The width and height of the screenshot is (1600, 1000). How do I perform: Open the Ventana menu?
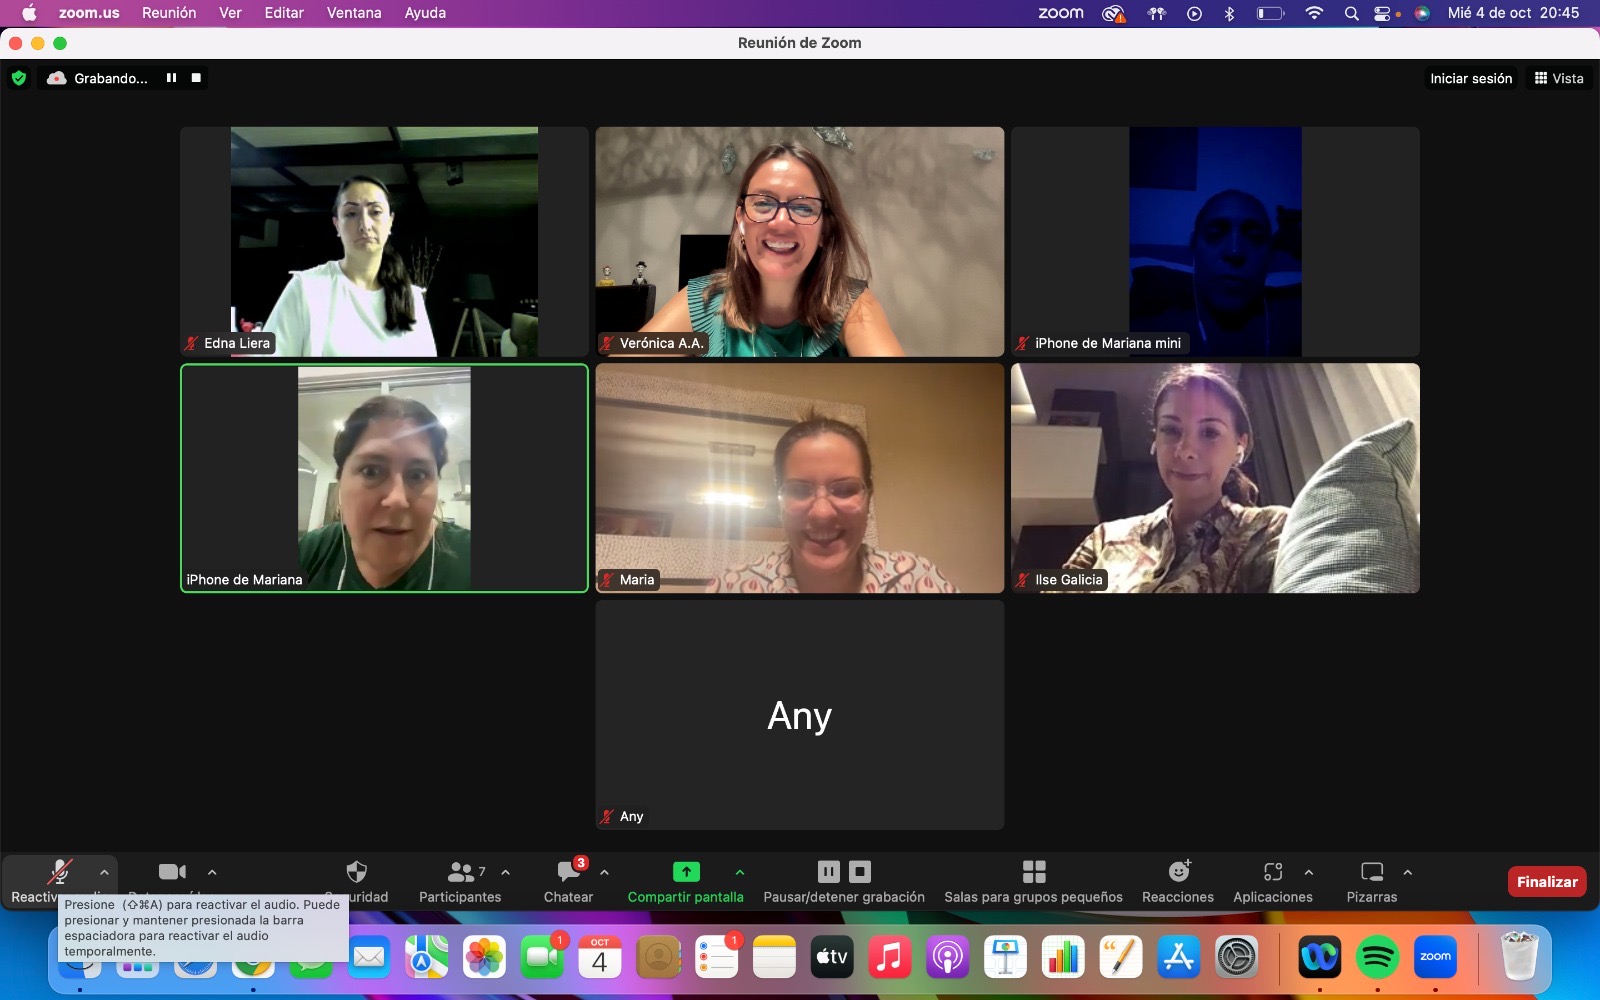pos(354,13)
